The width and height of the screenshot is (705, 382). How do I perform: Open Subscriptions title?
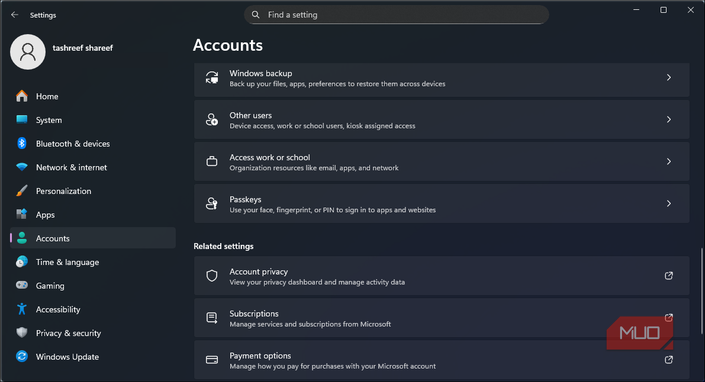[x=254, y=314]
